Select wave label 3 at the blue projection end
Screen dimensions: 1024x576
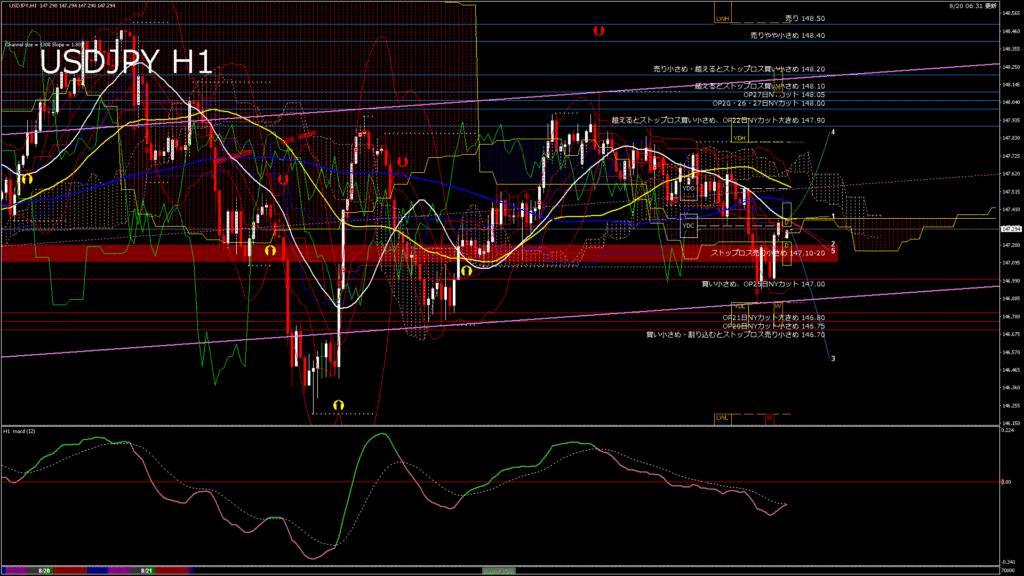[834, 358]
